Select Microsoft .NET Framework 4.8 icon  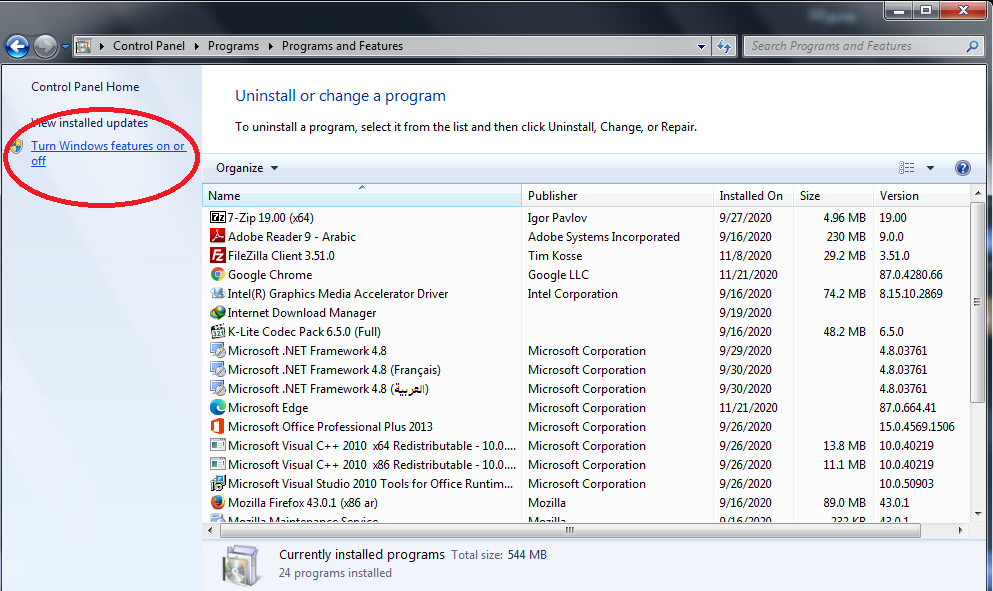coord(217,350)
